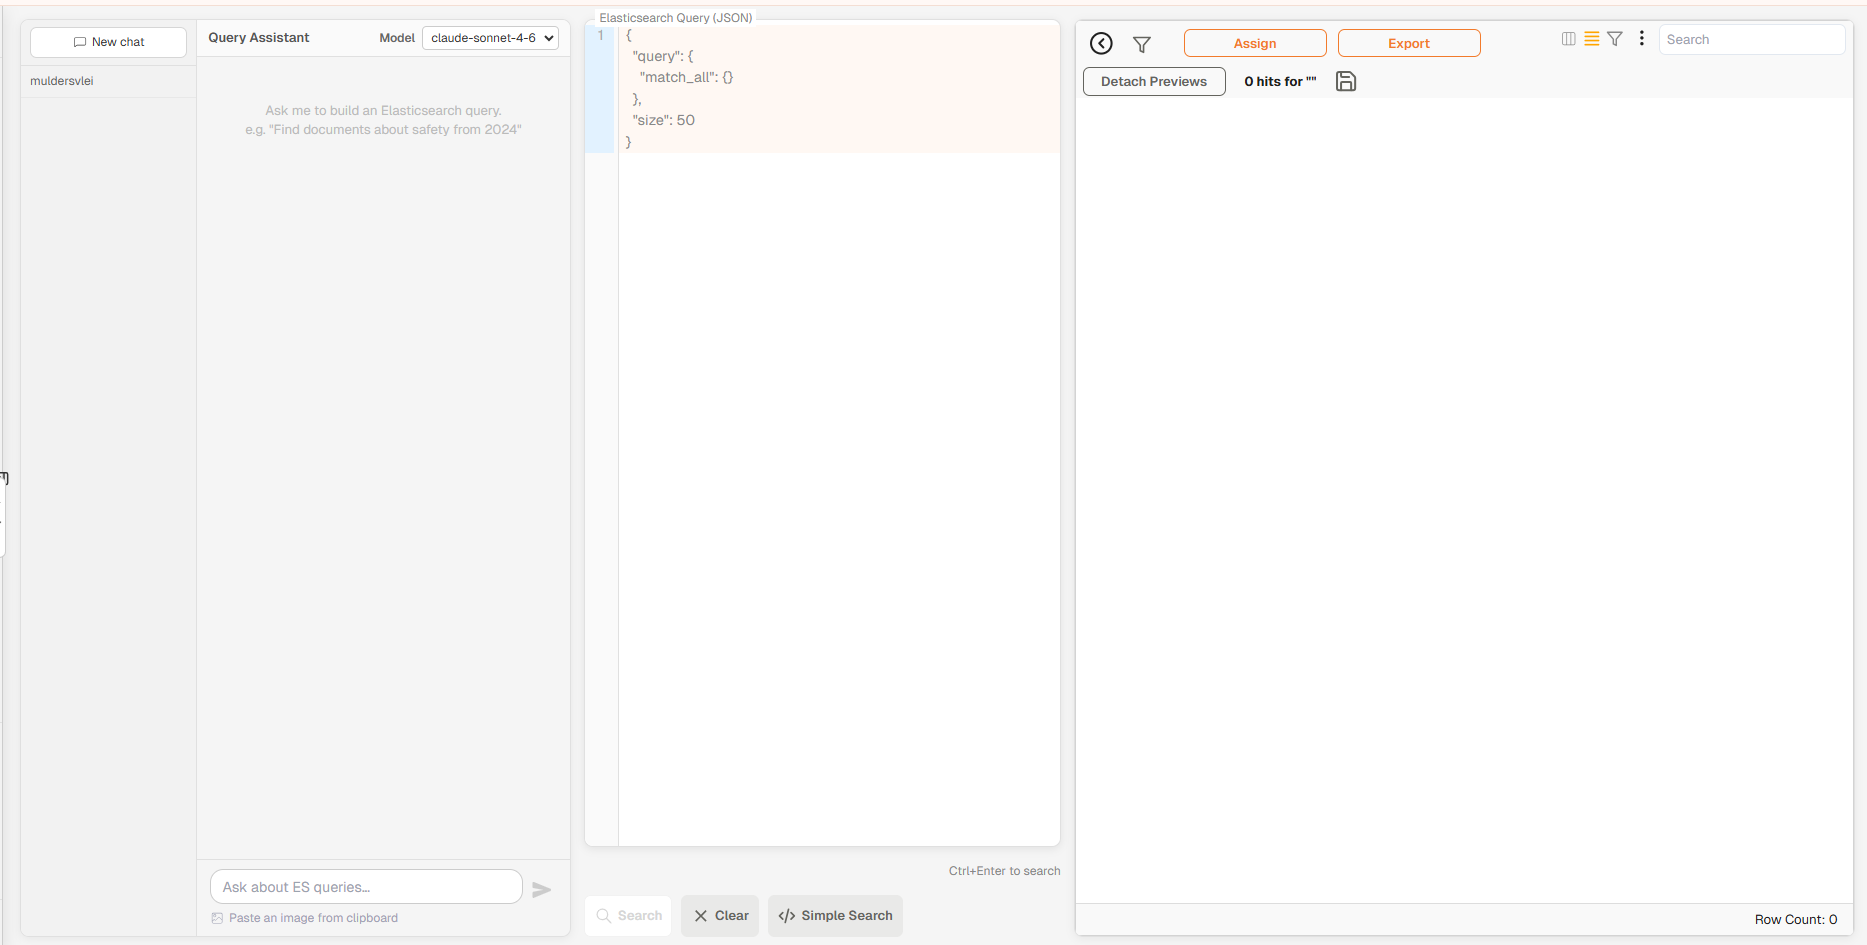The height and width of the screenshot is (945, 1867).
Task: Click the paste image from clipboard icon
Action: coord(218,917)
